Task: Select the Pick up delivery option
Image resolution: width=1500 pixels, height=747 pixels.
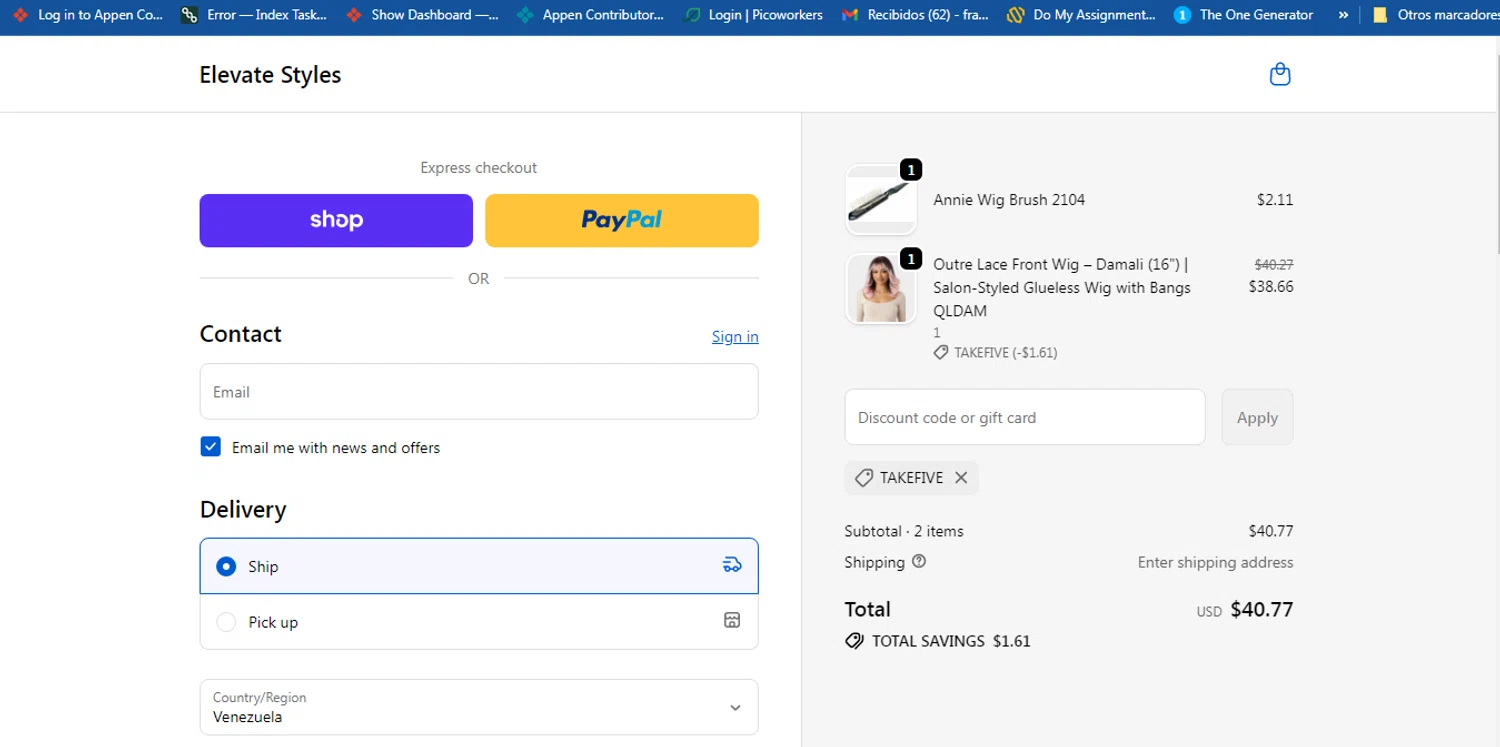Action: point(479,622)
